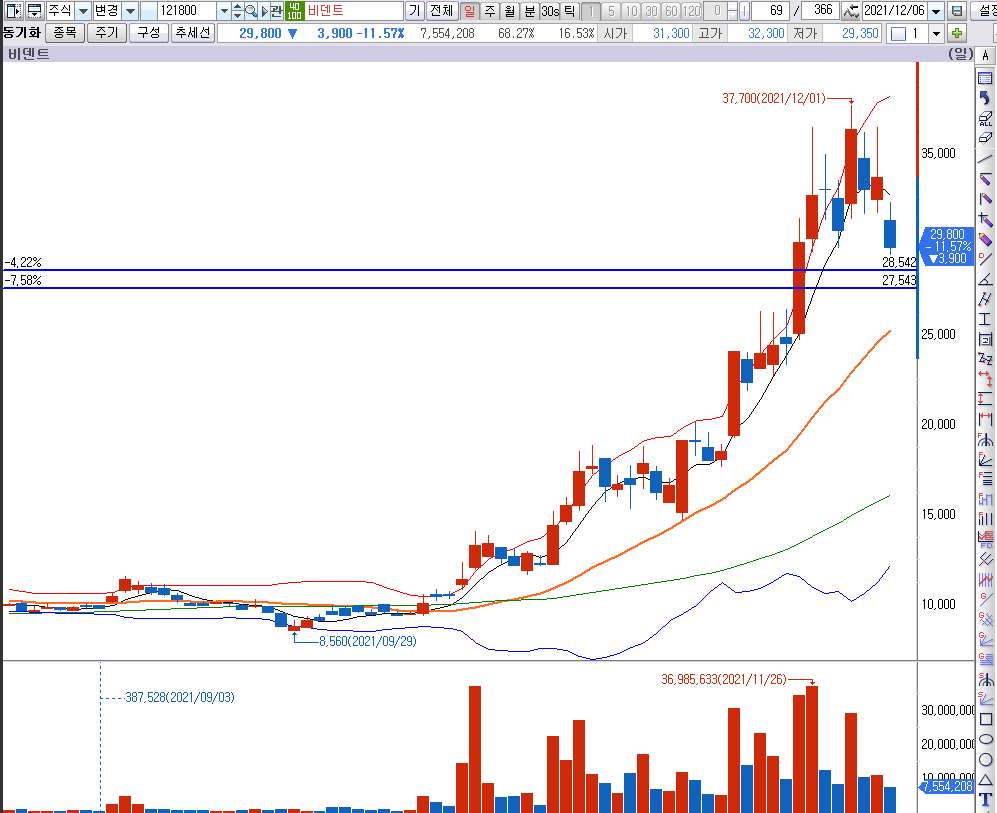The width and height of the screenshot is (997, 813).
Task: Toggle the 1 interval button
Action: (x=591, y=10)
